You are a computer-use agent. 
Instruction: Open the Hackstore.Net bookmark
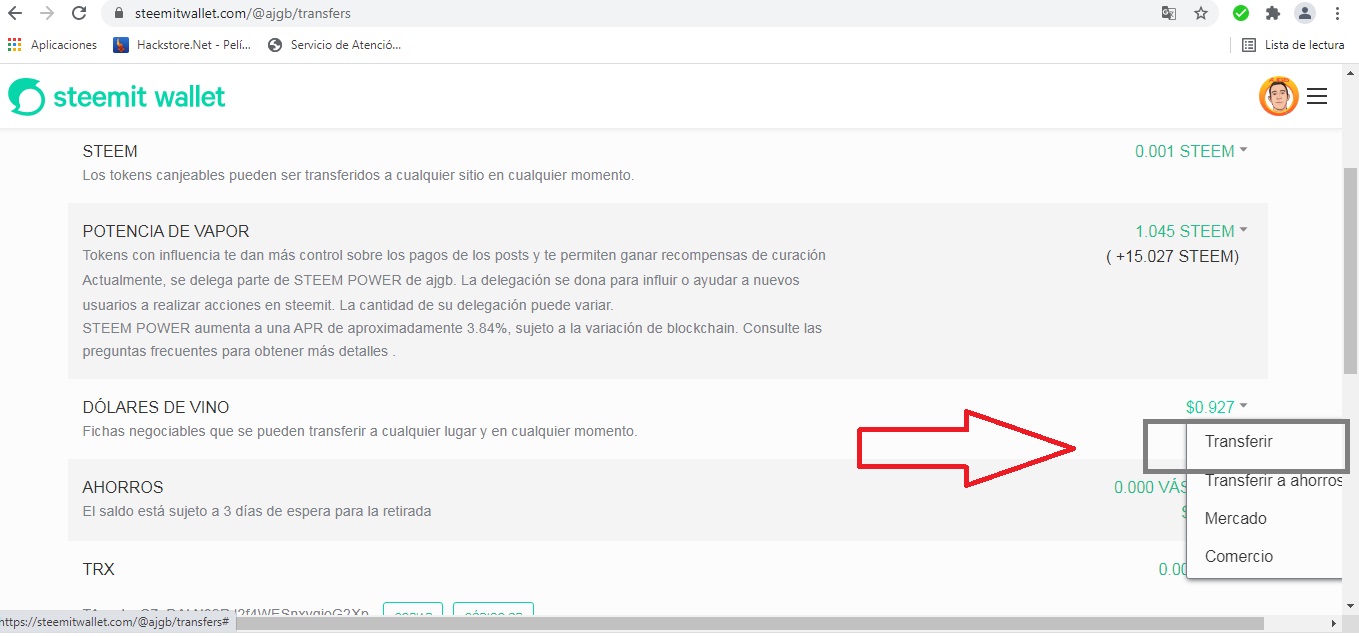coord(183,45)
